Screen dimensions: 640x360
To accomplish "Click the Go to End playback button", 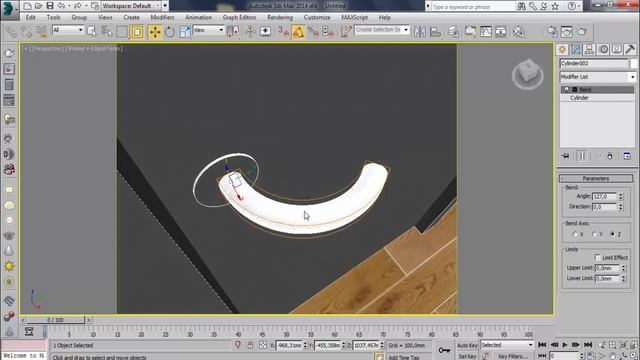I will pyautogui.click(x=588, y=345).
